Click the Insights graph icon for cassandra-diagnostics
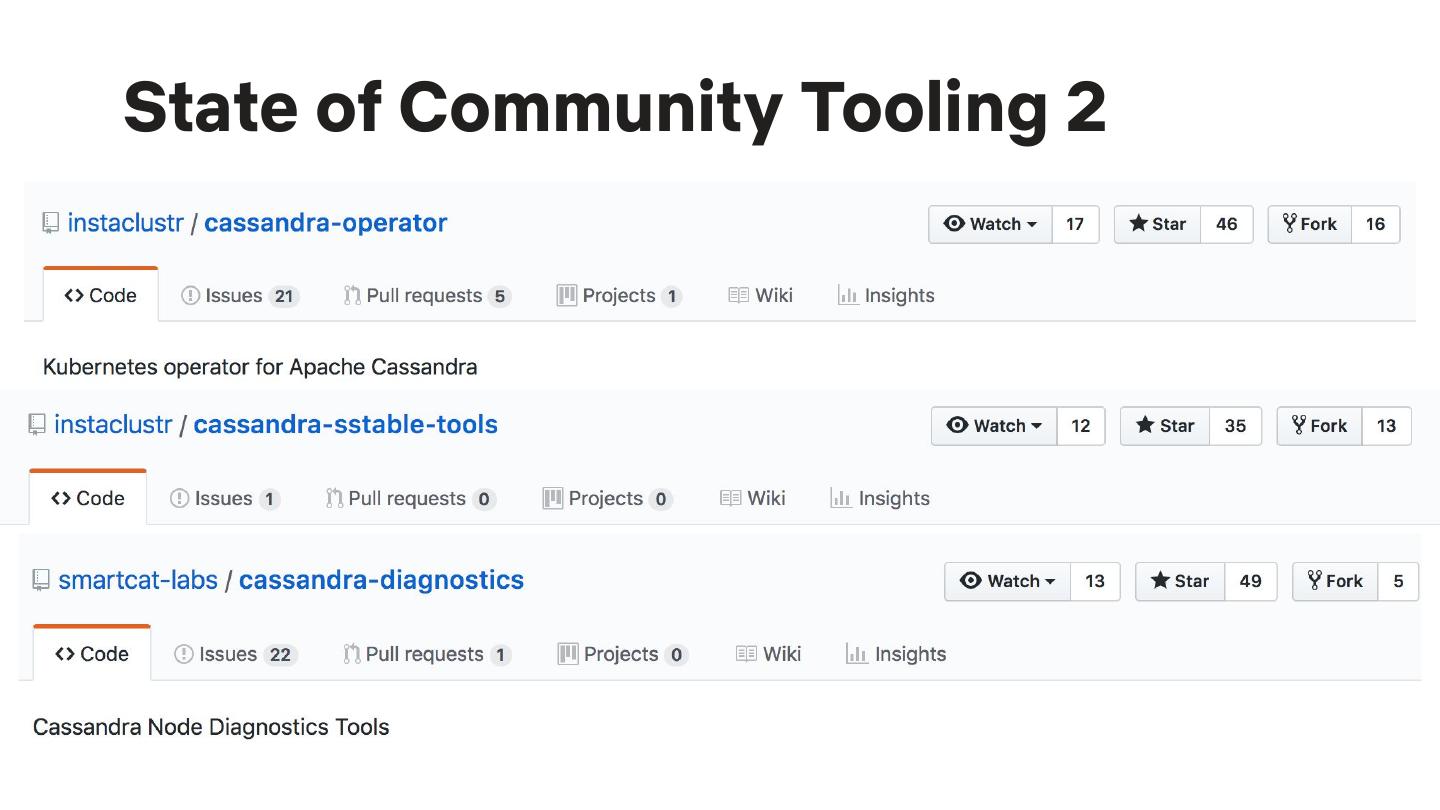Image resolution: width=1440 pixels, height=810 pixels. [x=856, y=654]
